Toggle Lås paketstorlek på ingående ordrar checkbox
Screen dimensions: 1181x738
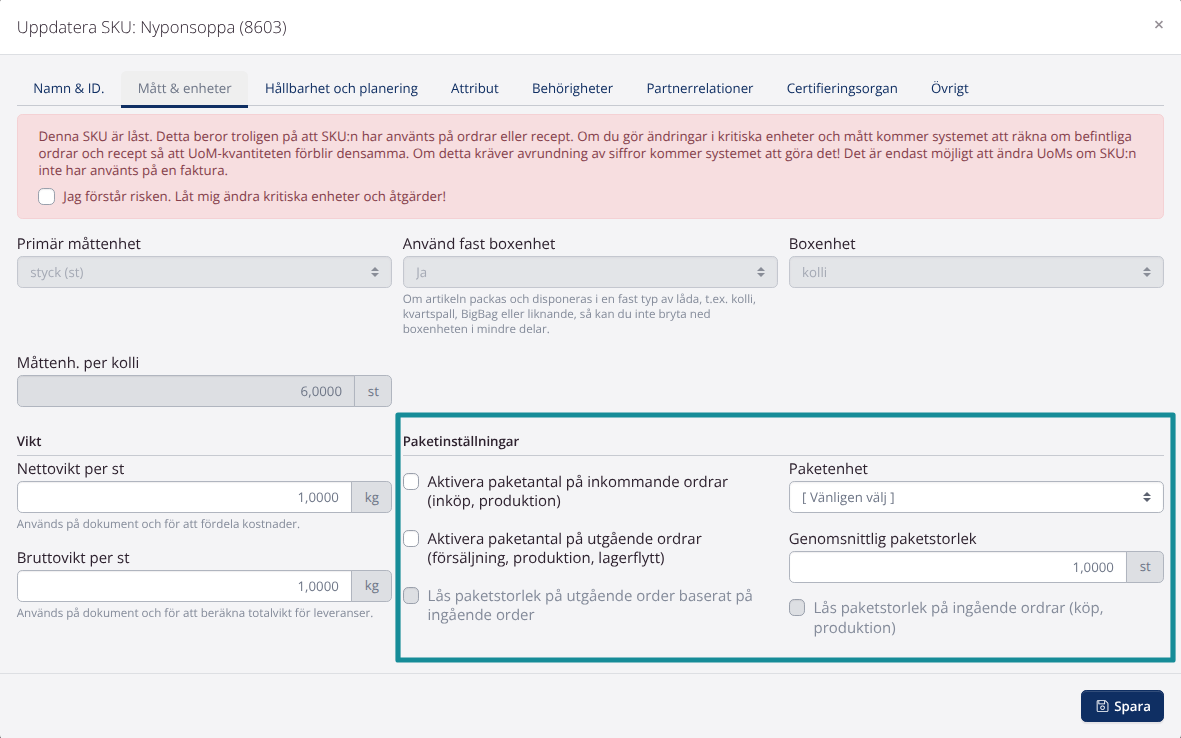pos(797,608)
